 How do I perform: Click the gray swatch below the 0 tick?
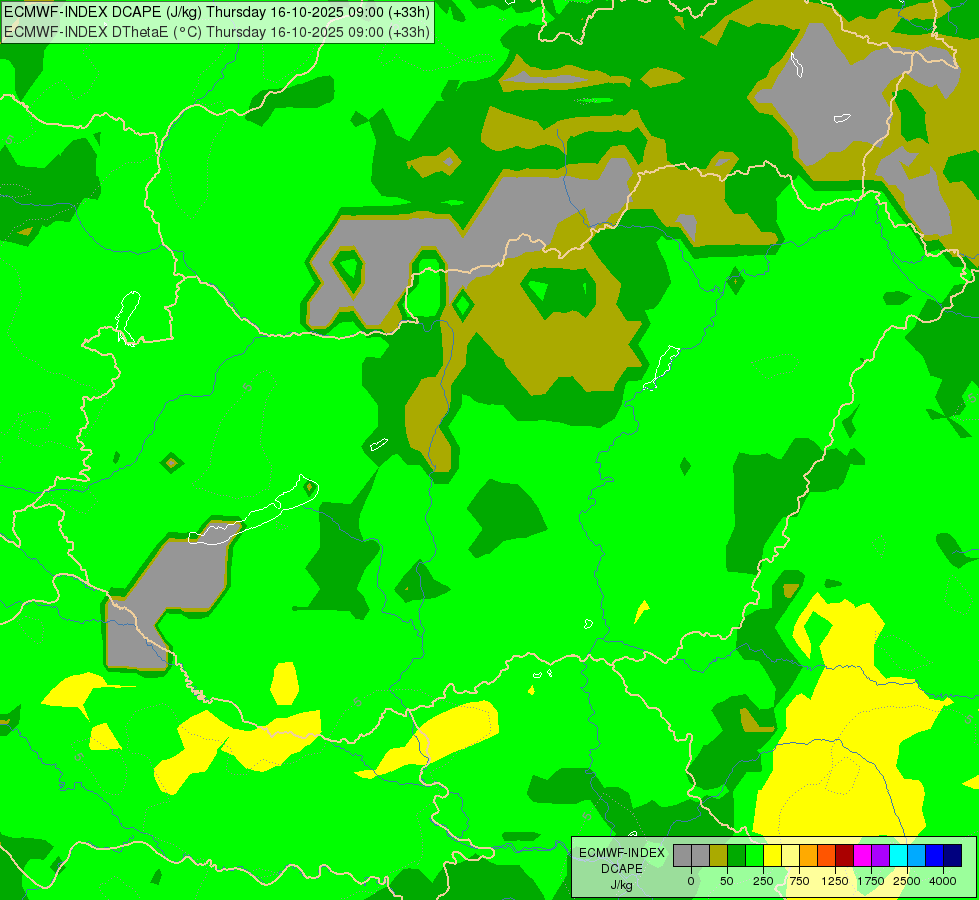682,856
